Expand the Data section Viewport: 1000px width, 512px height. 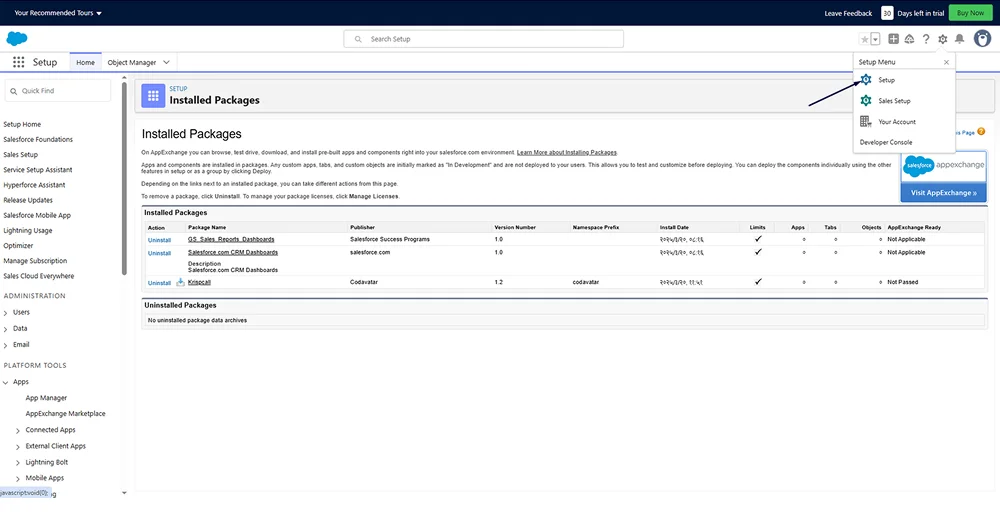coord(6,329)
